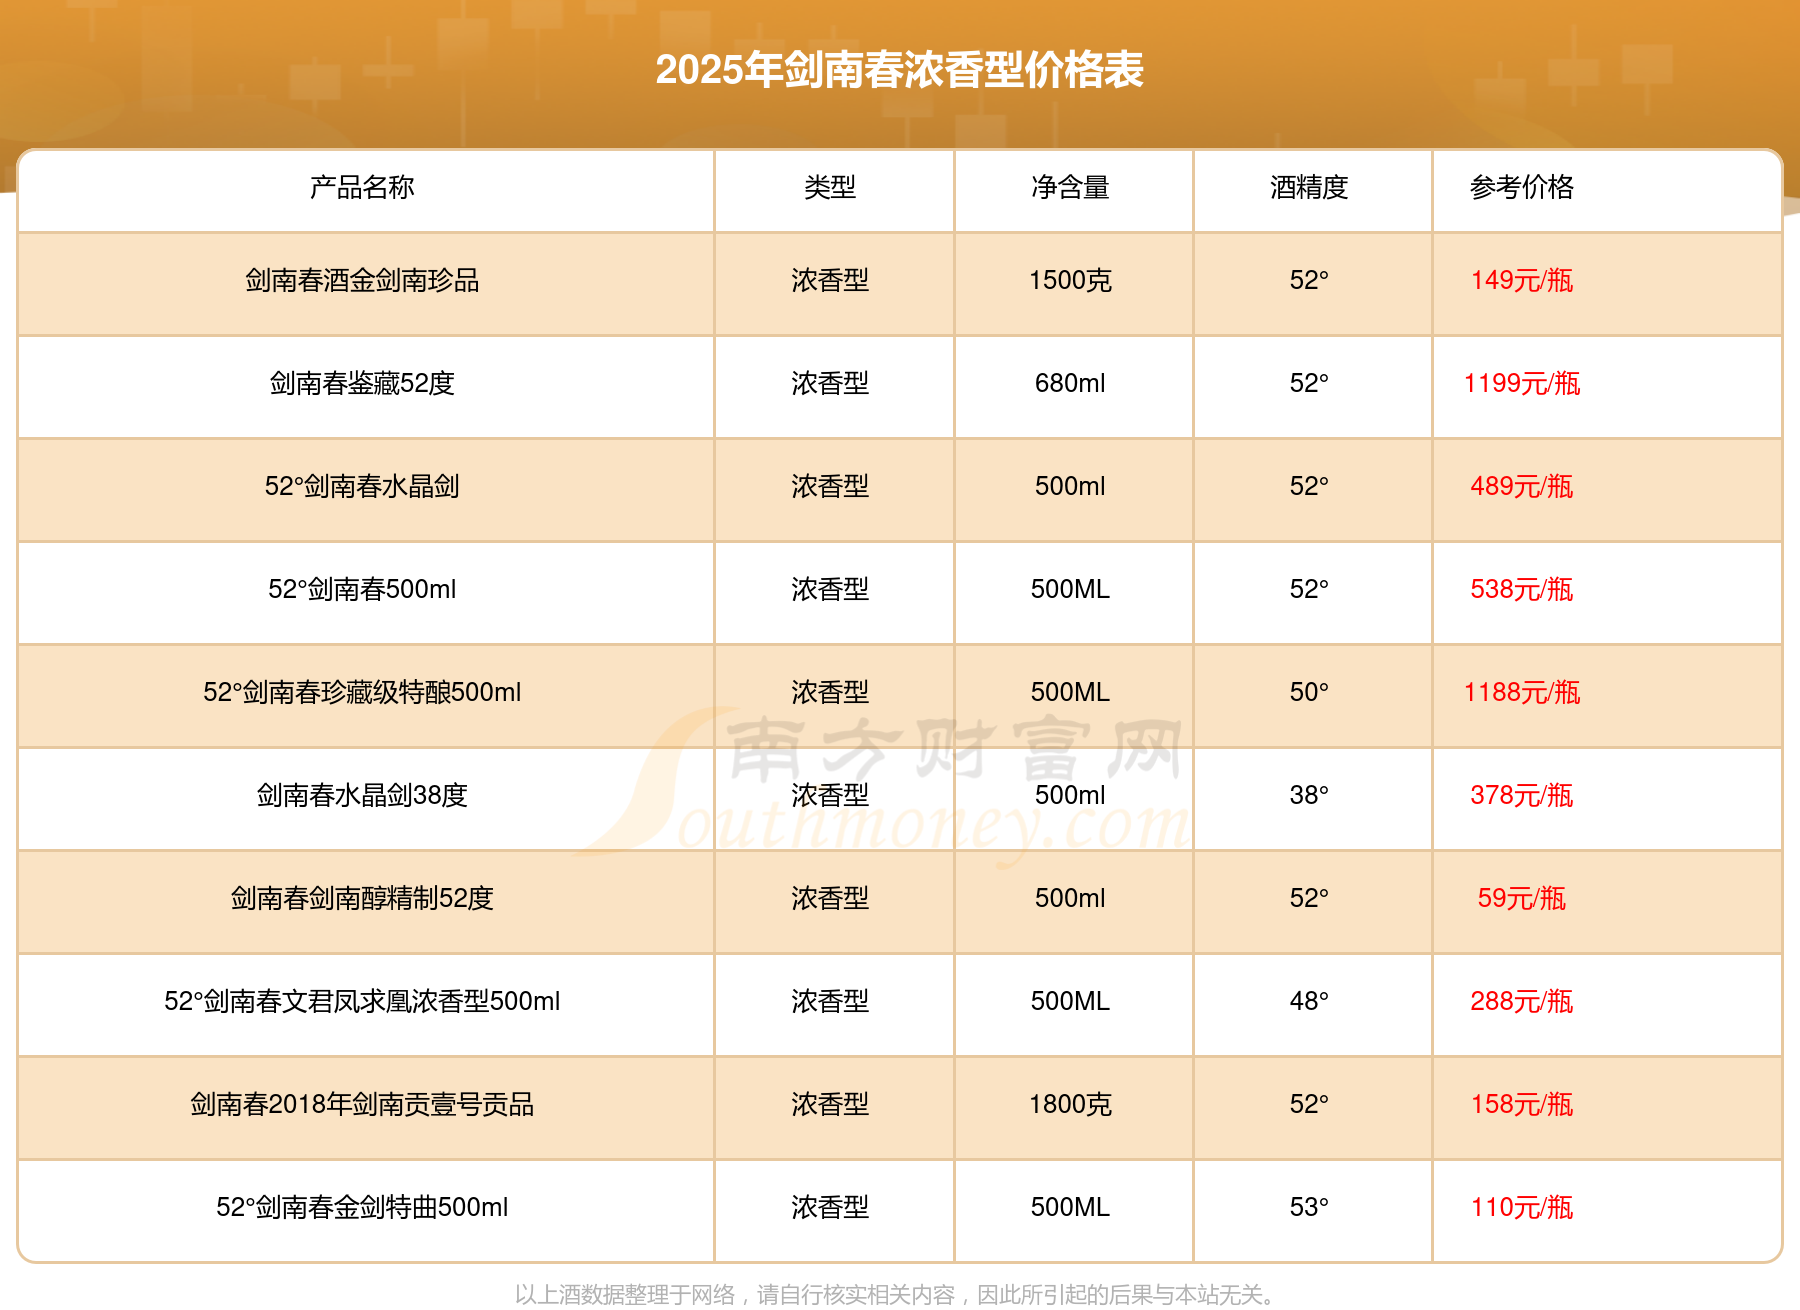The width and height of the screenshot is (1800, 1310).
Task: Click price 110元/瓶
Action: coord(1522,1207)
